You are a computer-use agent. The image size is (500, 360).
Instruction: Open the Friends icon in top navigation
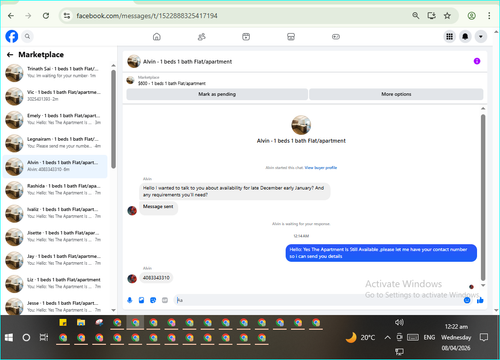click(x=201, y=37)
